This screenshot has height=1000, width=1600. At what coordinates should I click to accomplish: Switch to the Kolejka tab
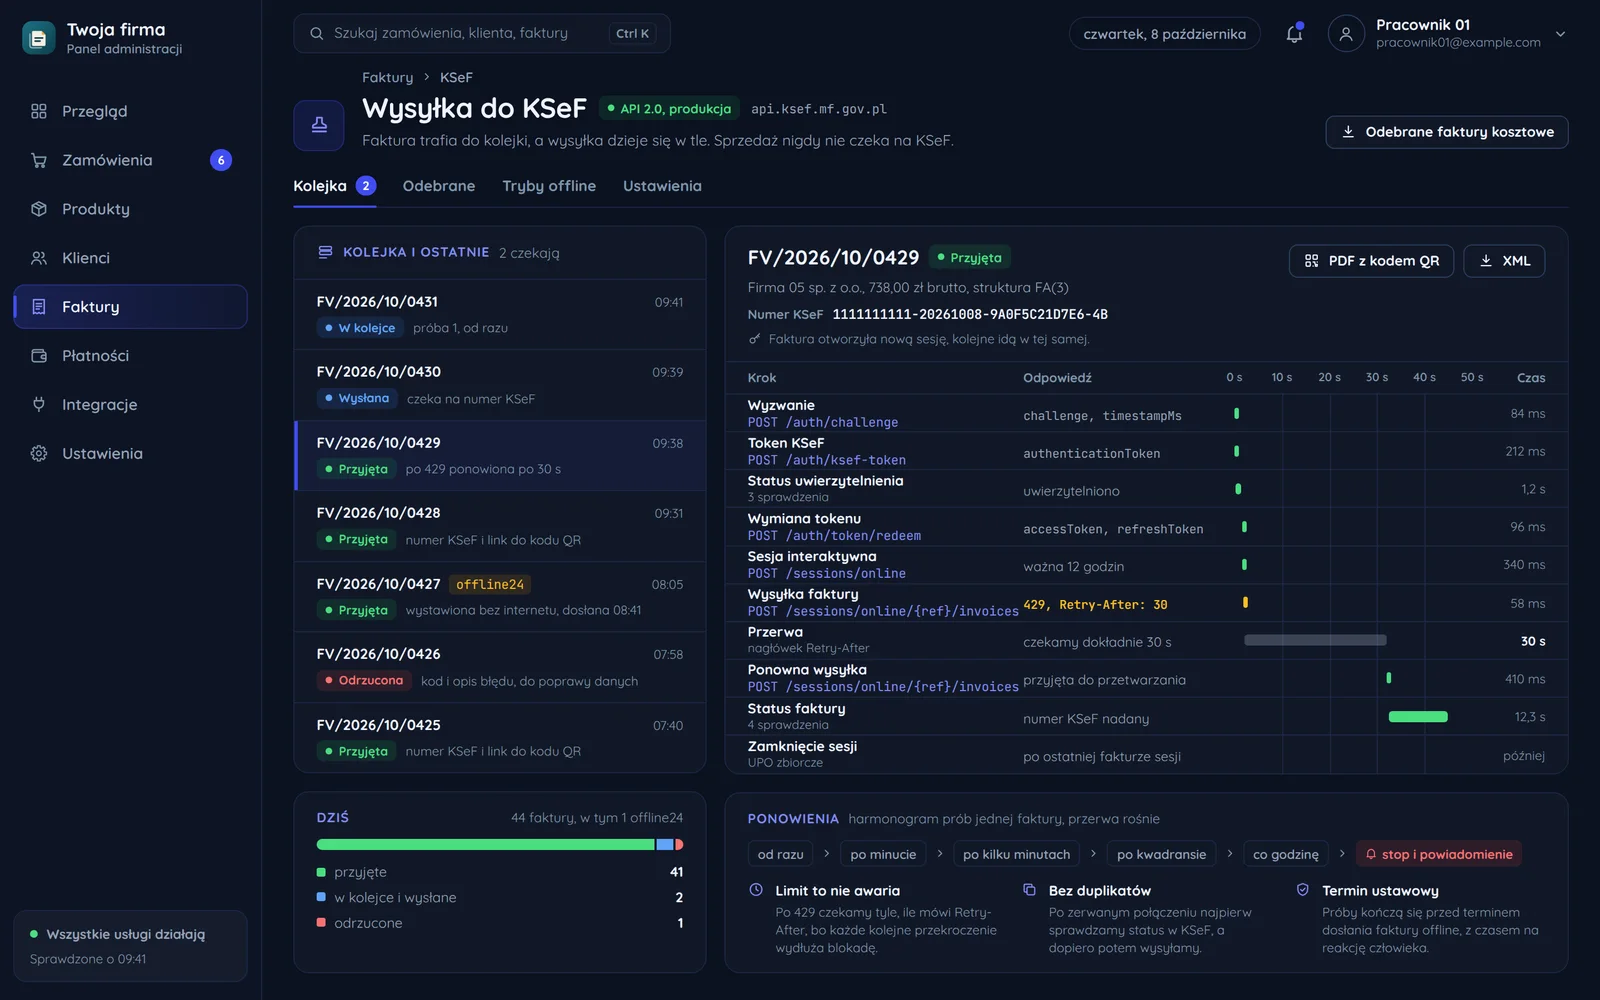[x=334, y=186]
